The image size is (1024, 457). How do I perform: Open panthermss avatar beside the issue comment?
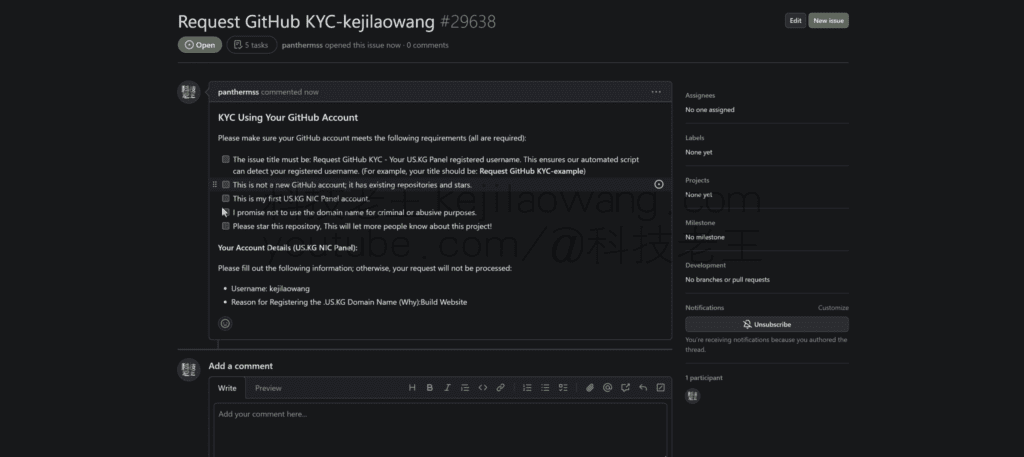tap(189, 92)
